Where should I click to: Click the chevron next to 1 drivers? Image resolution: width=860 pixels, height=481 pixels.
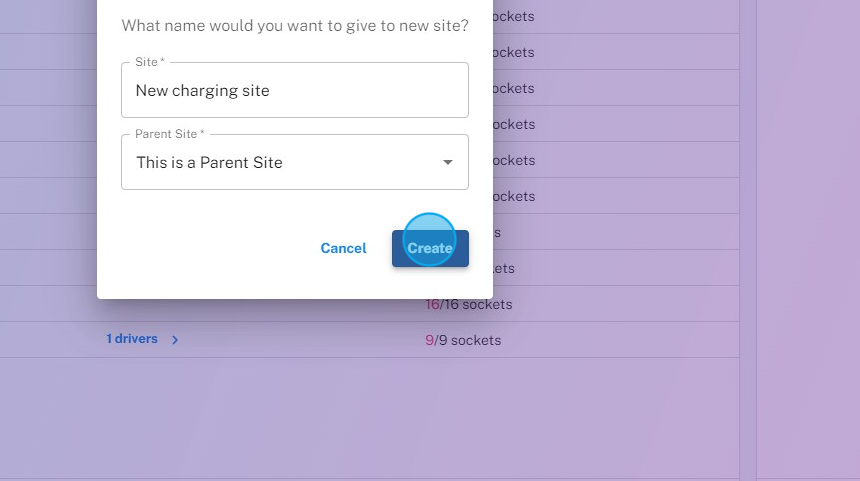175,340
